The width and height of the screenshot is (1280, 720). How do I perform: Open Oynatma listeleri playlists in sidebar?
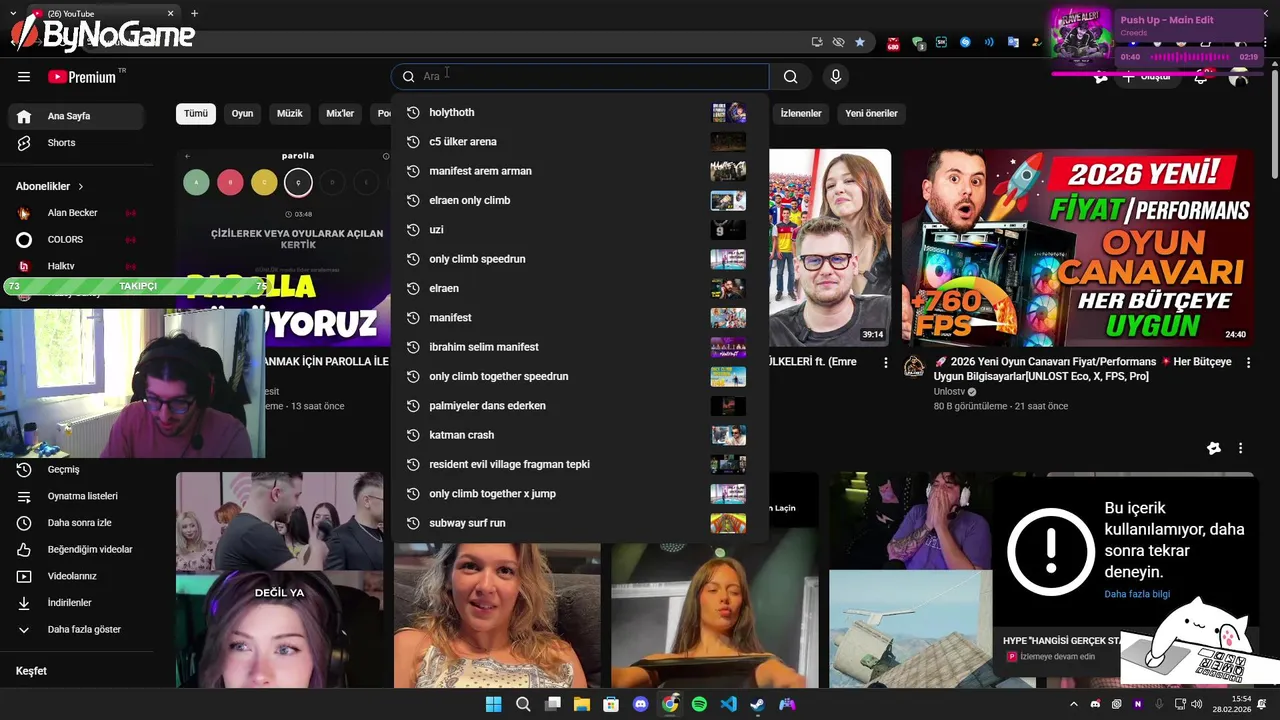click(76, 496)
